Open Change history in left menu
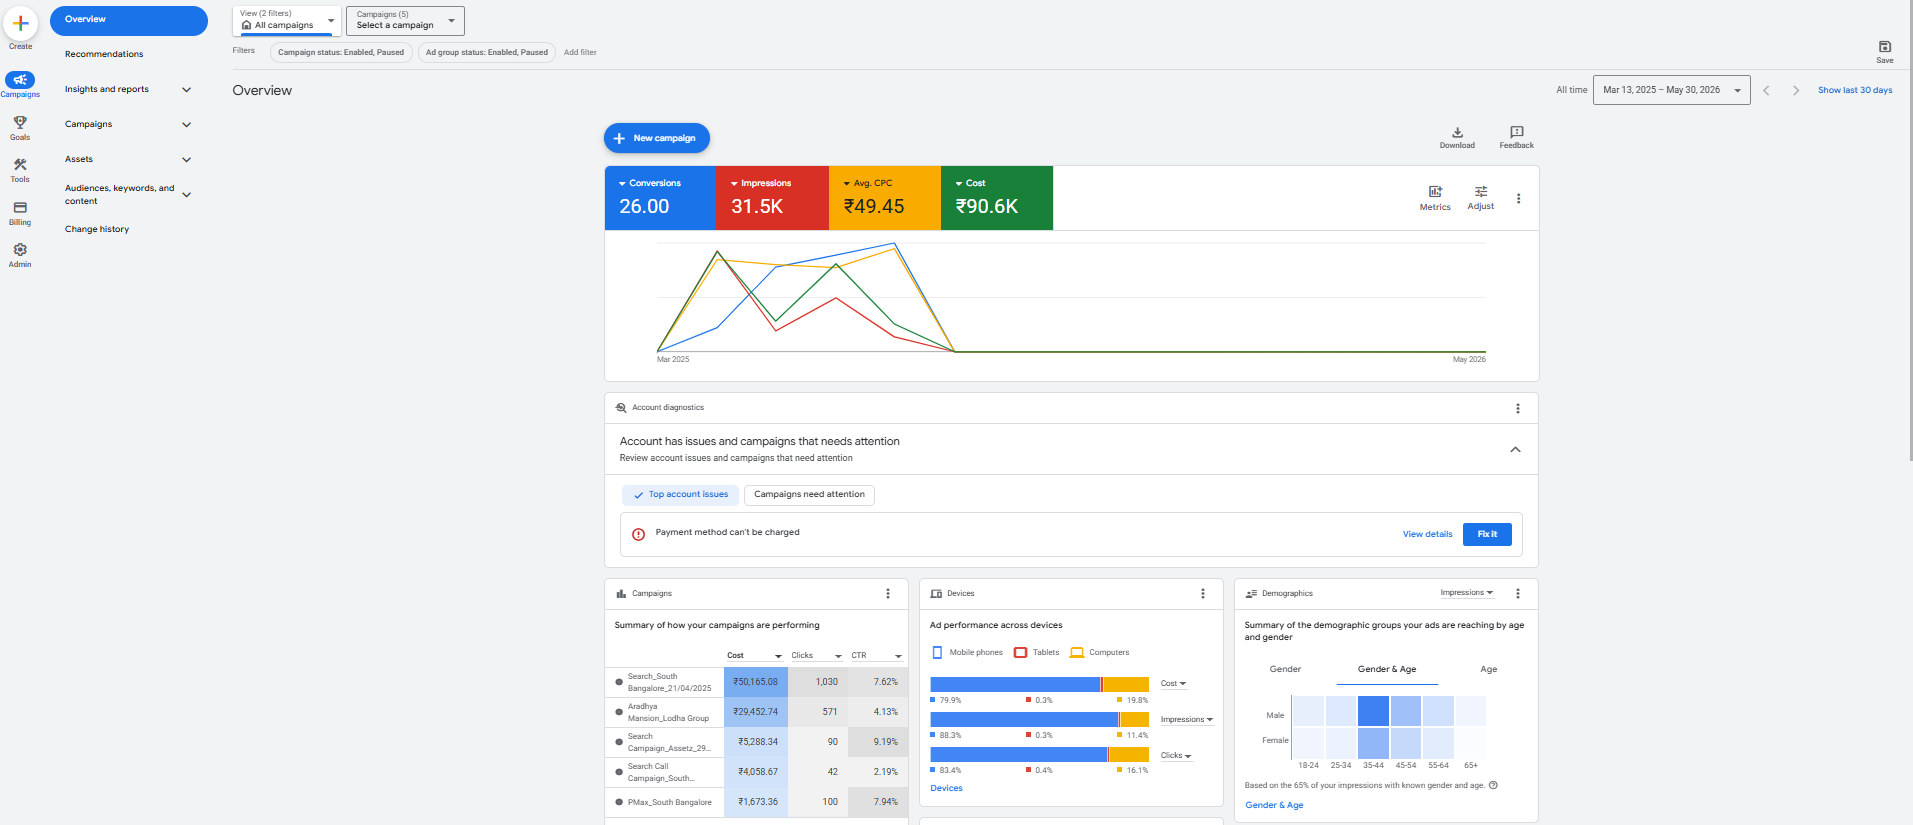Screen dimensions: 1913x825 tap(97, 229)
